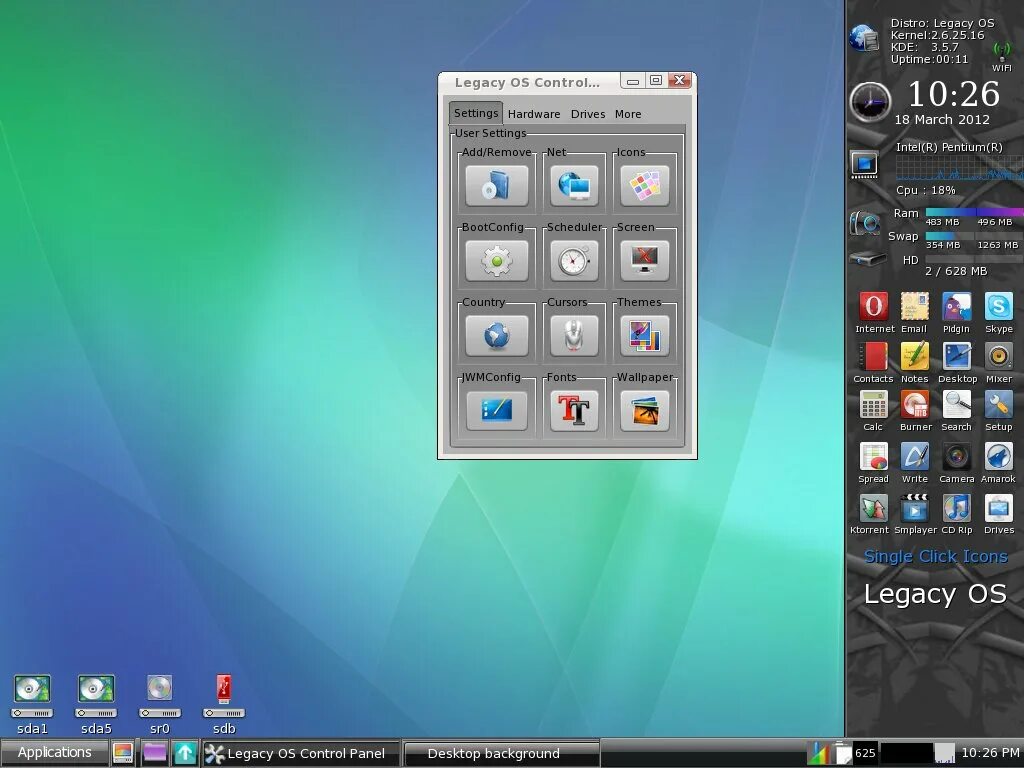Launch Ktorrent from the sidebar
Viewport: 1024px width, 768px height.
[x=873, y=508]
